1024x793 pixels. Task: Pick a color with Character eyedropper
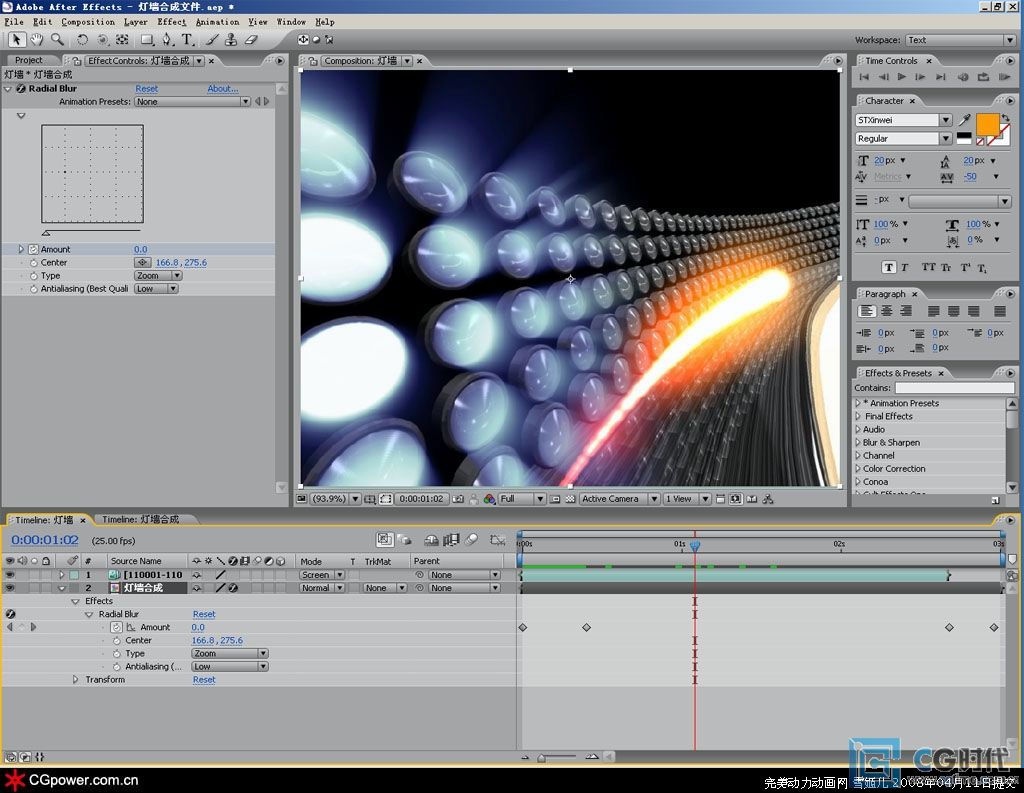coord(965,120)
